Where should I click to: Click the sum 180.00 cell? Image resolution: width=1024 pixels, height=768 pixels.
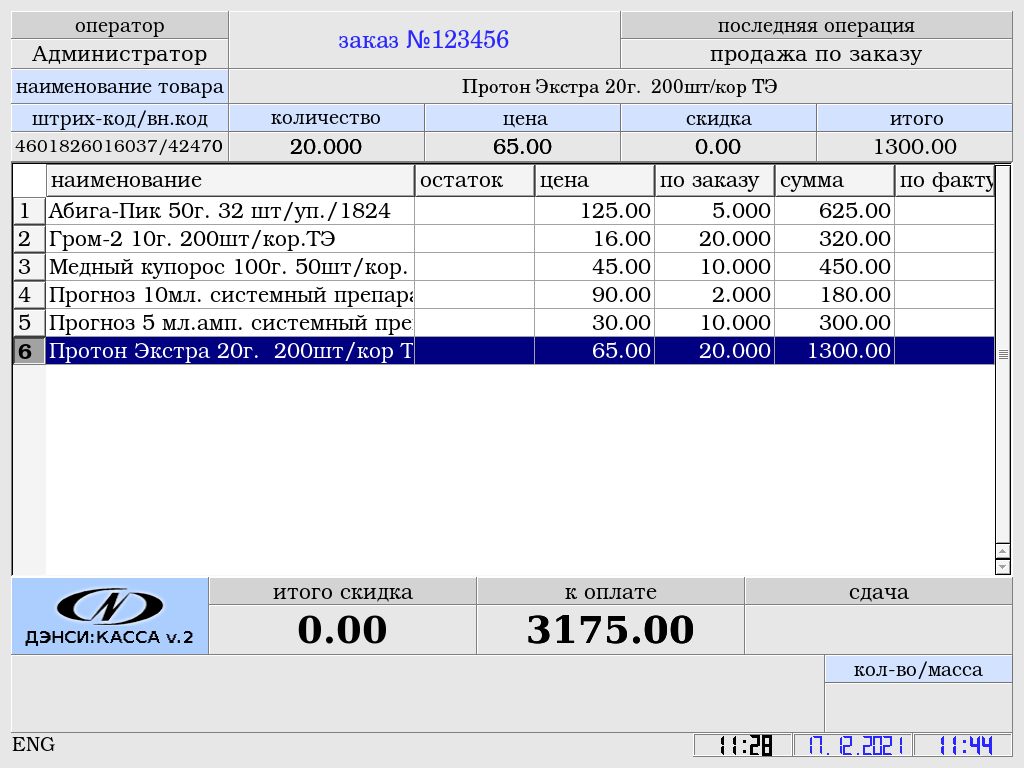pyautogui.click(x=835, y=295)
